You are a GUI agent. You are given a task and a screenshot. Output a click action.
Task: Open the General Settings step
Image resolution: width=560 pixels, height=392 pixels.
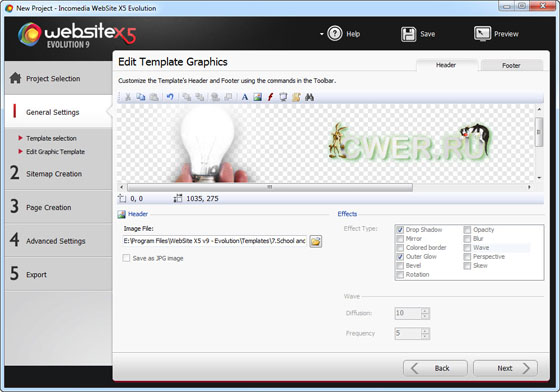(58, 112)
